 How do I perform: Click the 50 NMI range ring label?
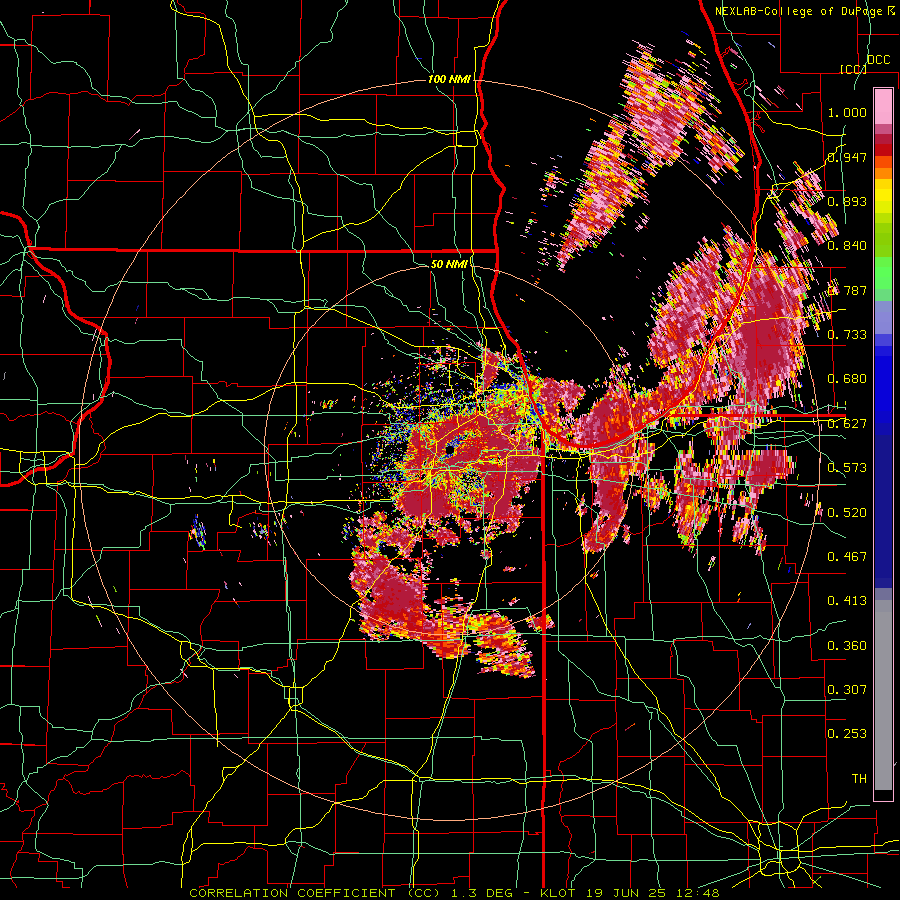click(449, 265)
